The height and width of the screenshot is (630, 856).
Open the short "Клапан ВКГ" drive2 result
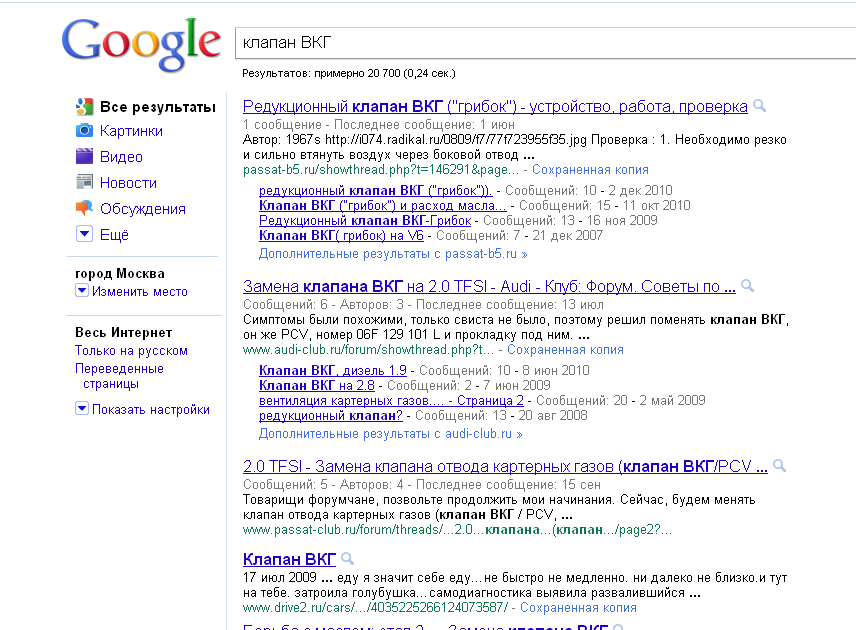tap(289, 560)
